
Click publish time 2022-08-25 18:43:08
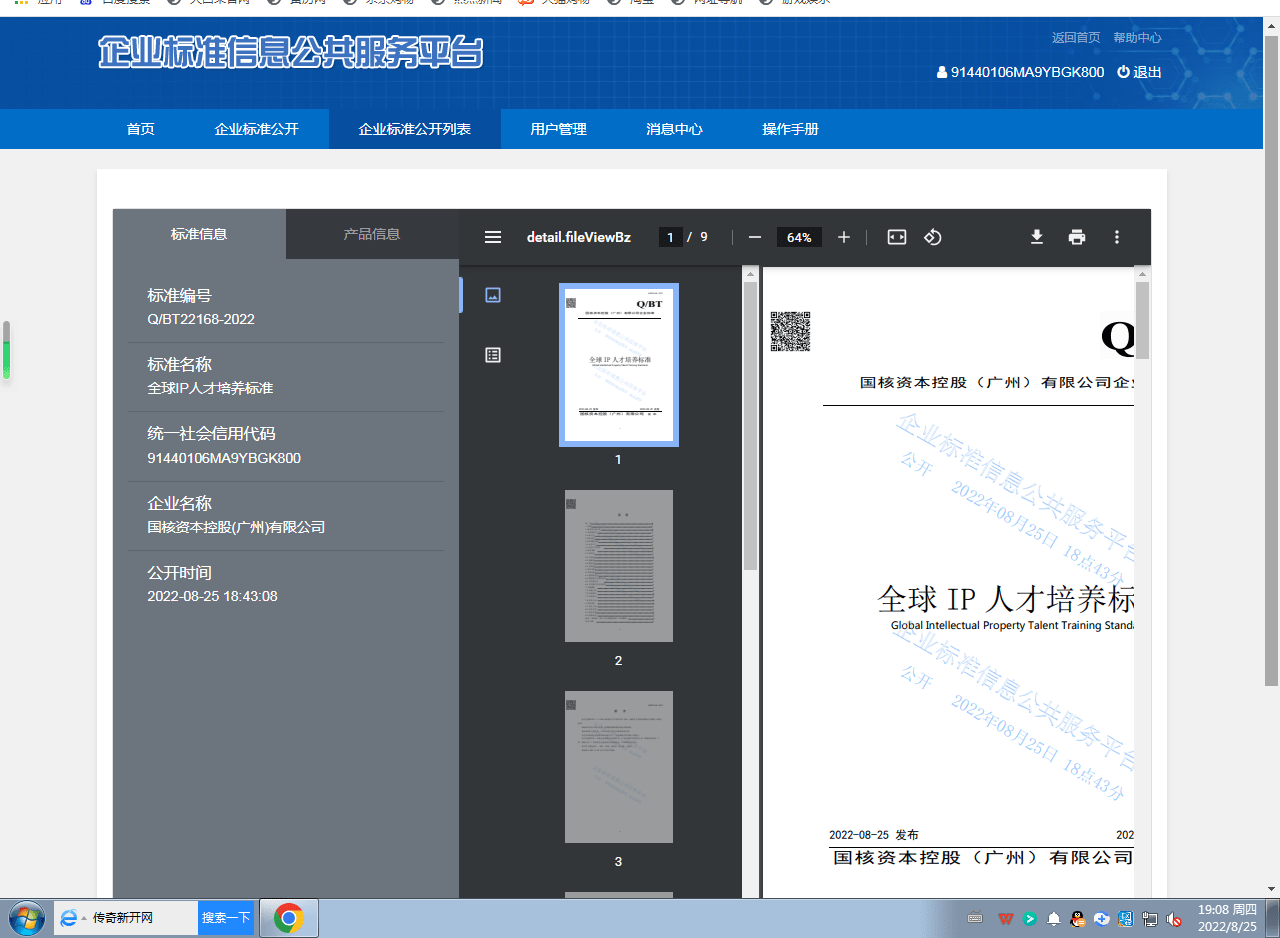(x=212, y=596)
